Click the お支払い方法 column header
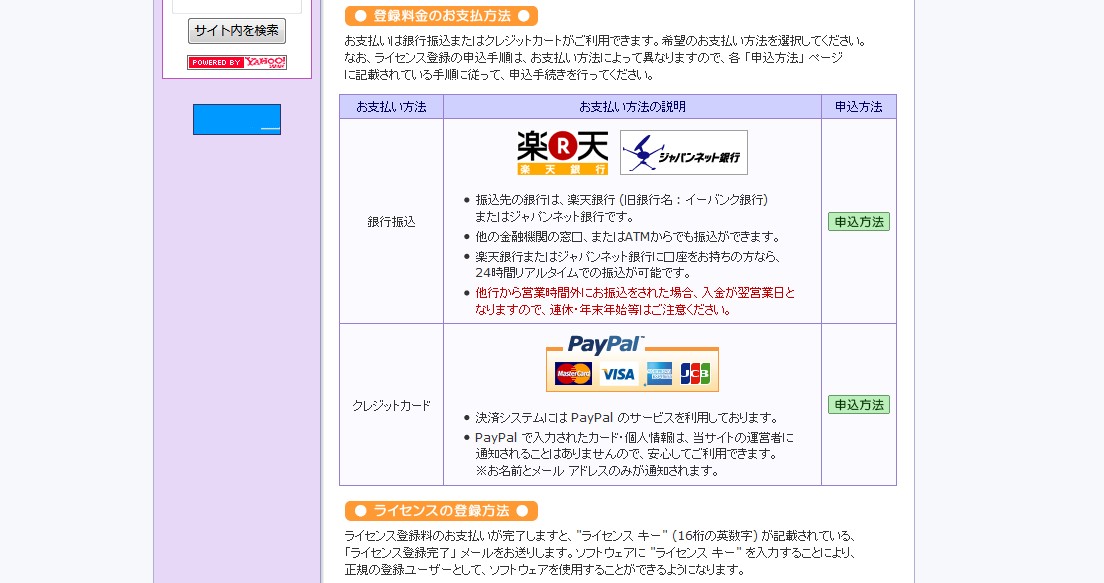Viewport: 1104px width, 583px height. coord(391,107)
